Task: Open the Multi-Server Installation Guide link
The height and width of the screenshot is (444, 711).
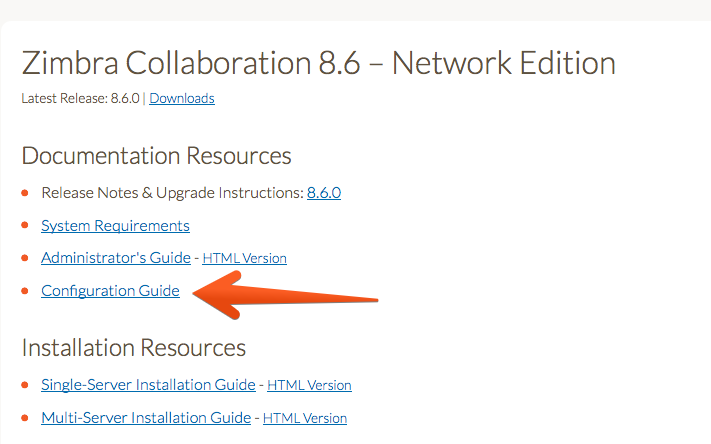Action: pyautogui.click(x=146, y=417)
